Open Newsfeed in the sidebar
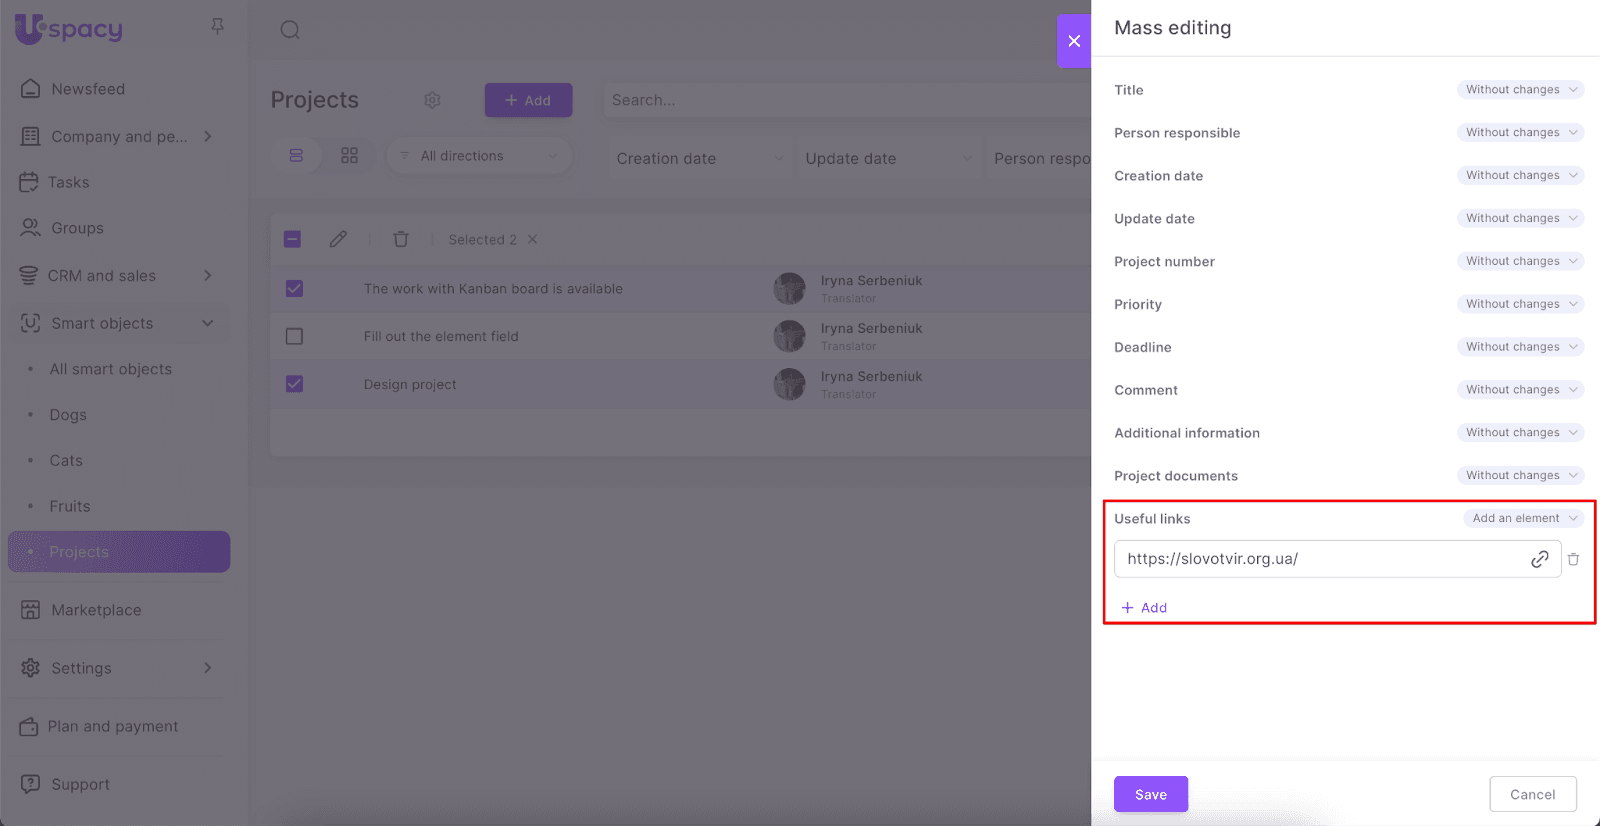The width and height of the screenshot is (1600, 826). click(x=88, y=89)
